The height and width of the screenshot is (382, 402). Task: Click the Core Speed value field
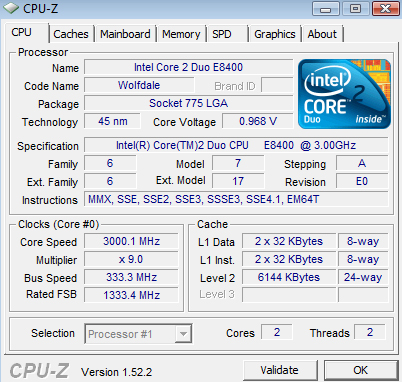[x=131, y=241]
